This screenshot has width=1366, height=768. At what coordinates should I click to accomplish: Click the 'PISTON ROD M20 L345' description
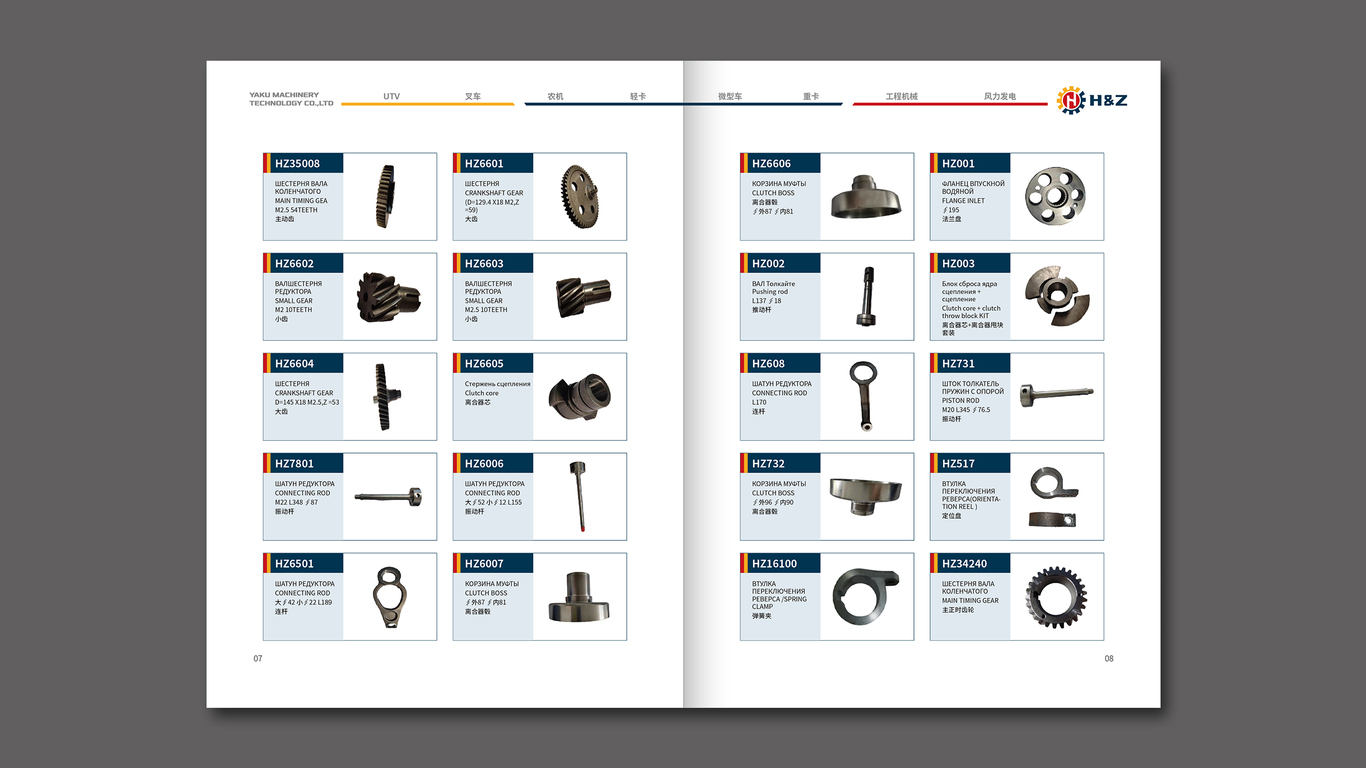click(966, 405)
